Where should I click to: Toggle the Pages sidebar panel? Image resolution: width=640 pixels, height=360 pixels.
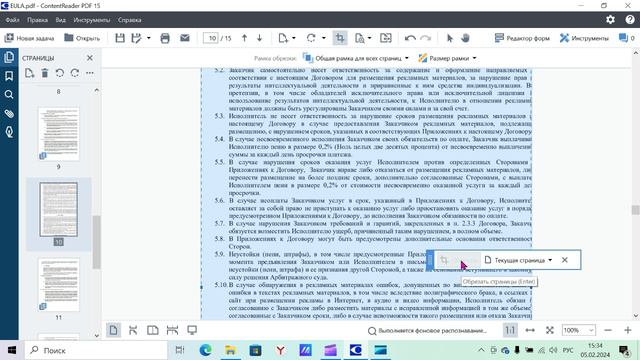point(9,57)
